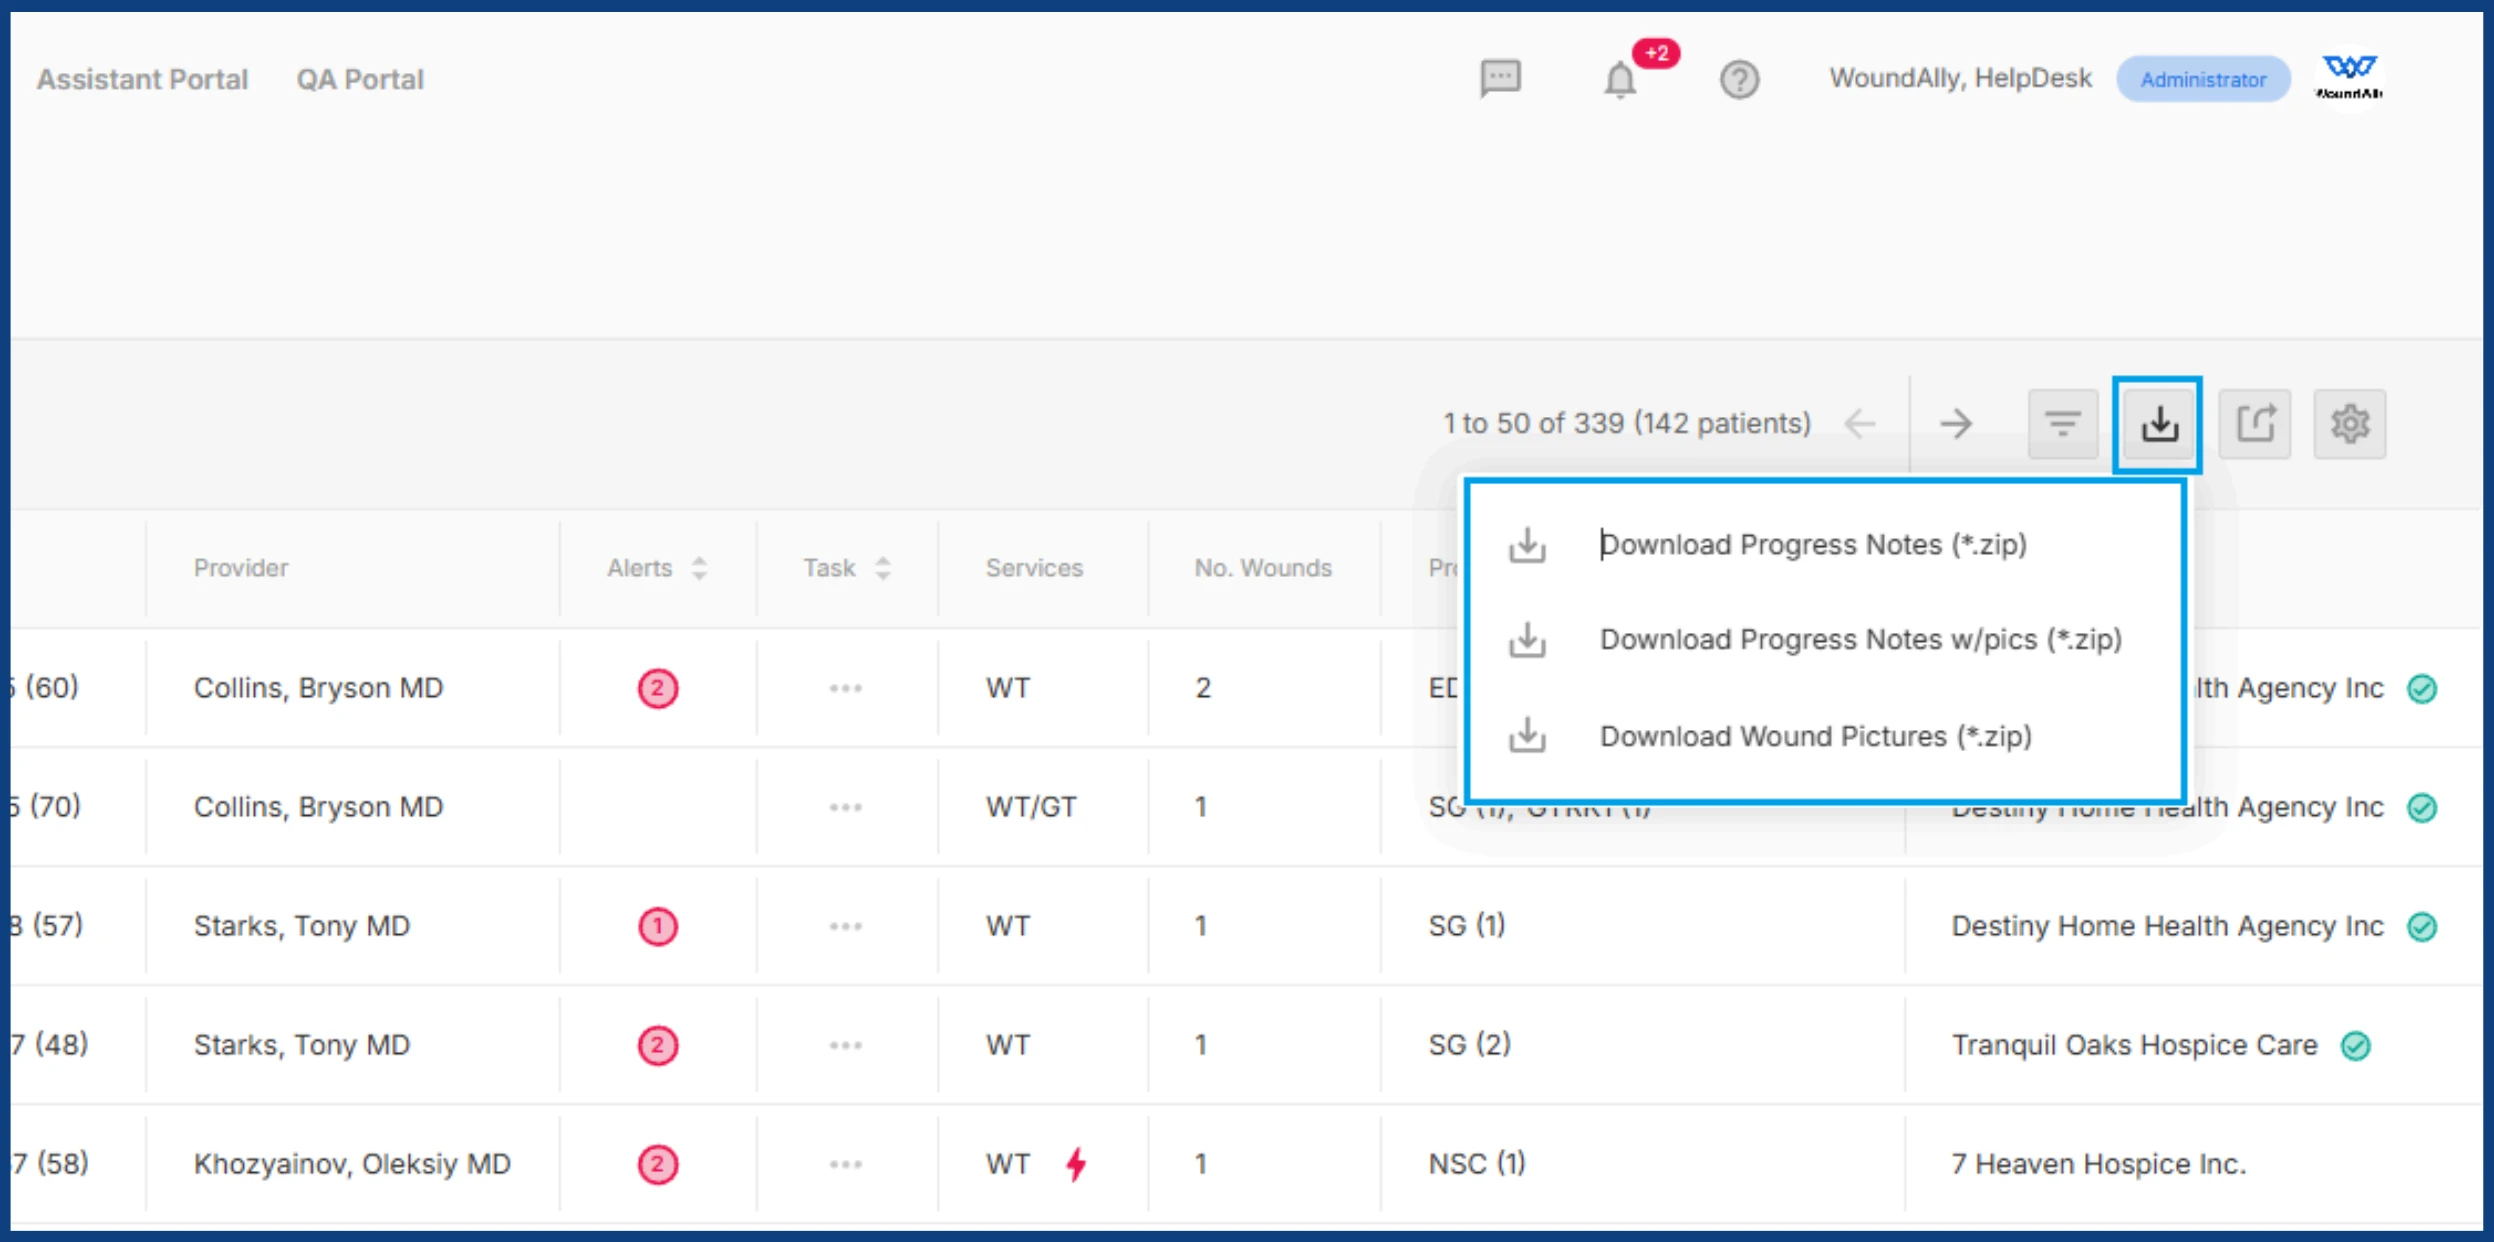Switch to the QA Portal
The width and height of the screenshot is (2494, 1242).
tap(360, 79)
